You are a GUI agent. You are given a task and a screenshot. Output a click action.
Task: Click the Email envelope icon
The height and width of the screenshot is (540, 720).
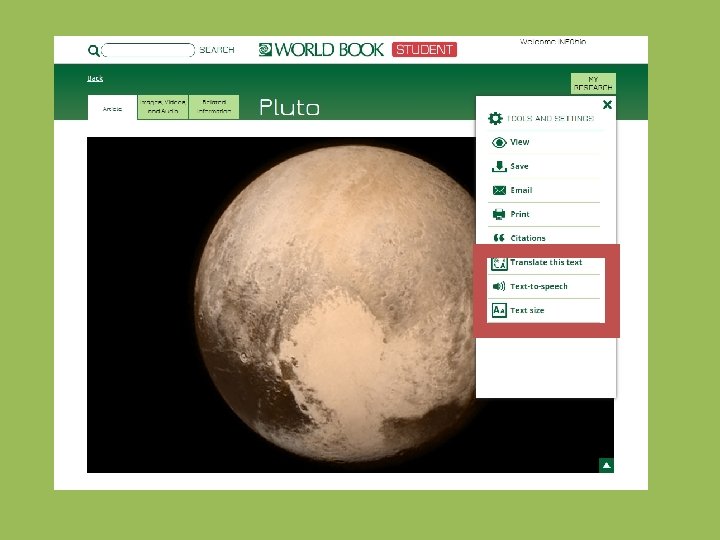(499, 190)
